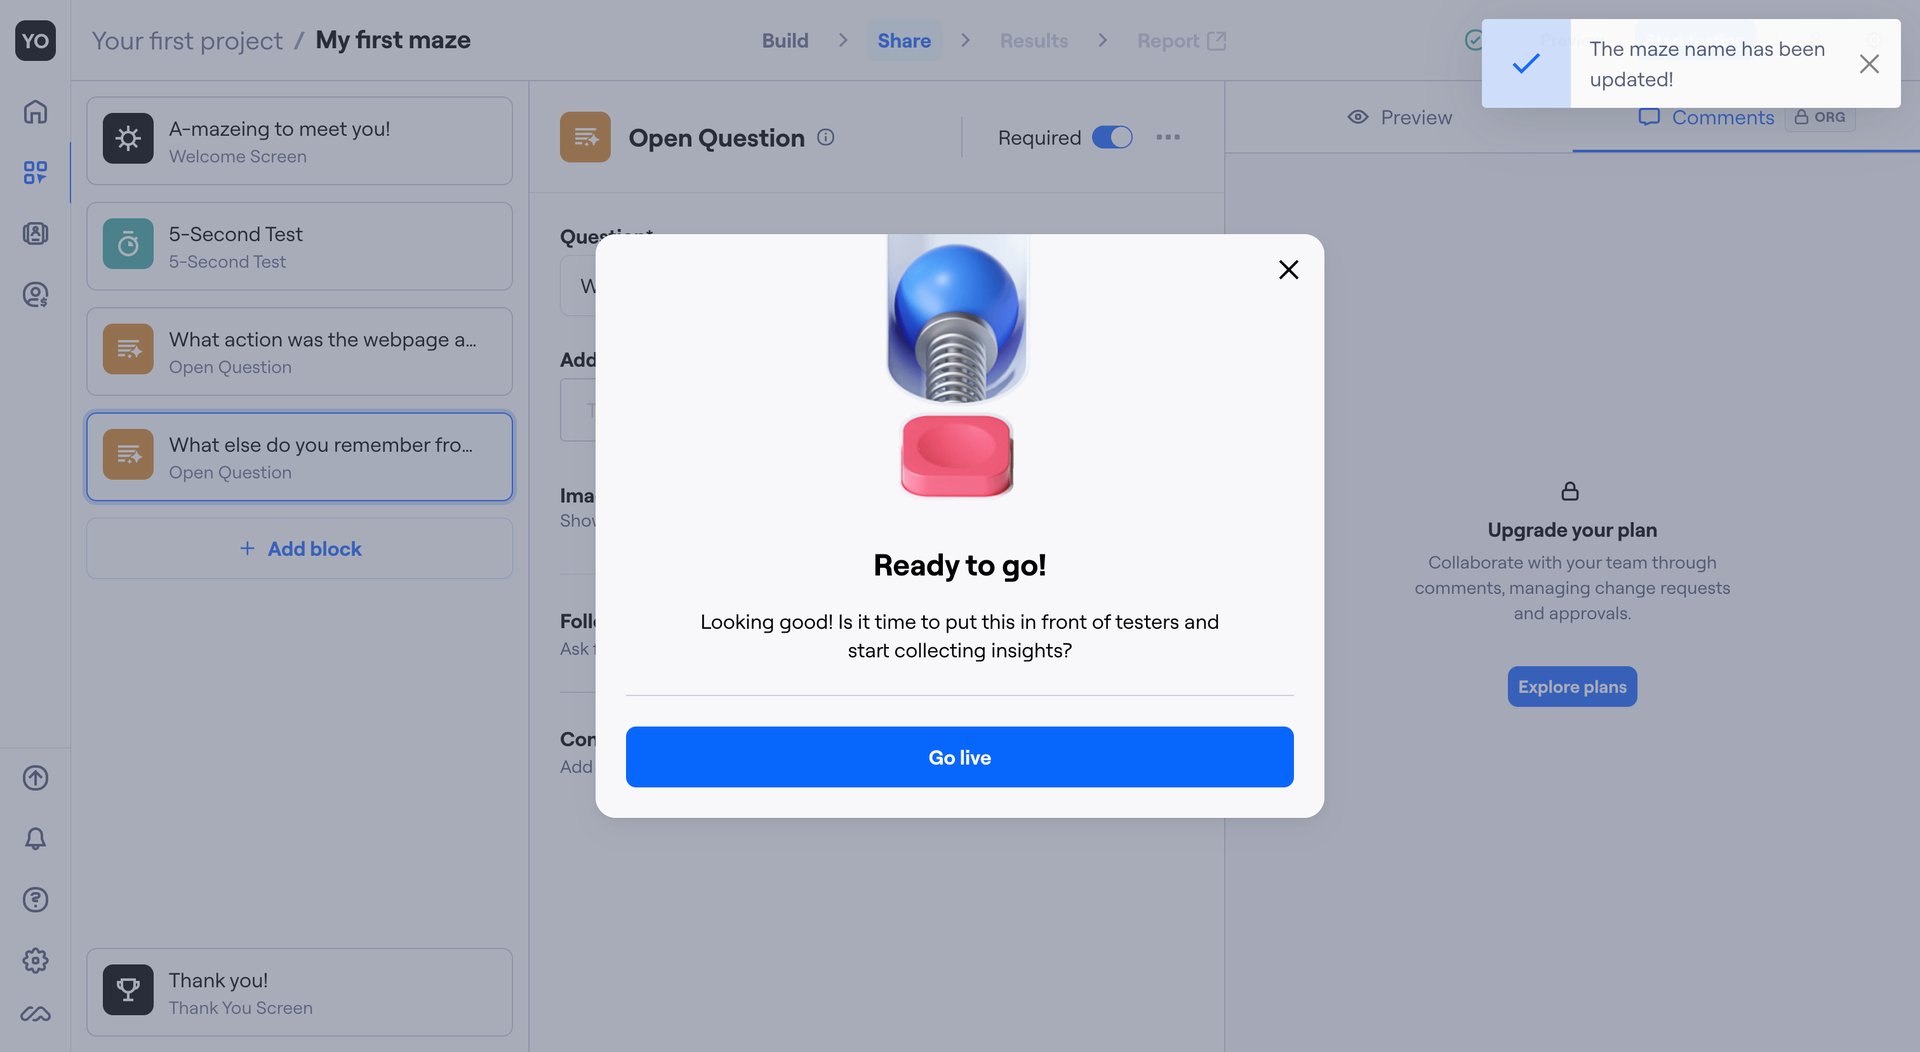
Task: Open the Panel recruitment sidebar icon
Action: [35, 233]
